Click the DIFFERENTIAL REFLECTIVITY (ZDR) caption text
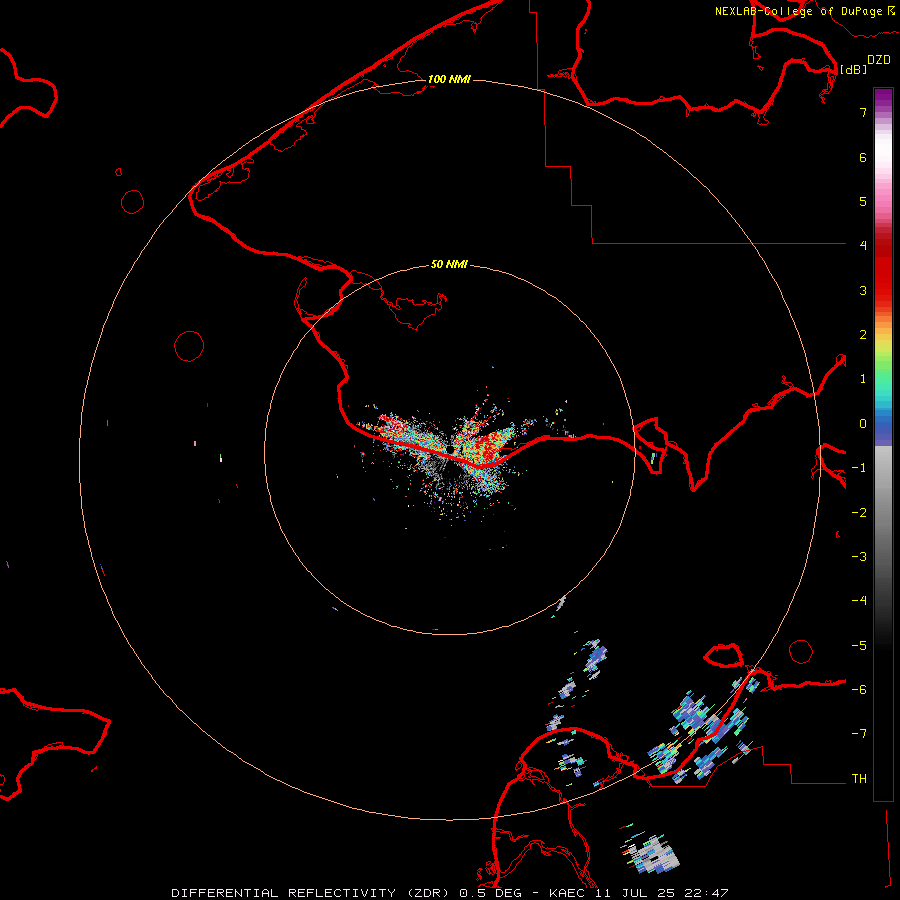 click(312, 893)
